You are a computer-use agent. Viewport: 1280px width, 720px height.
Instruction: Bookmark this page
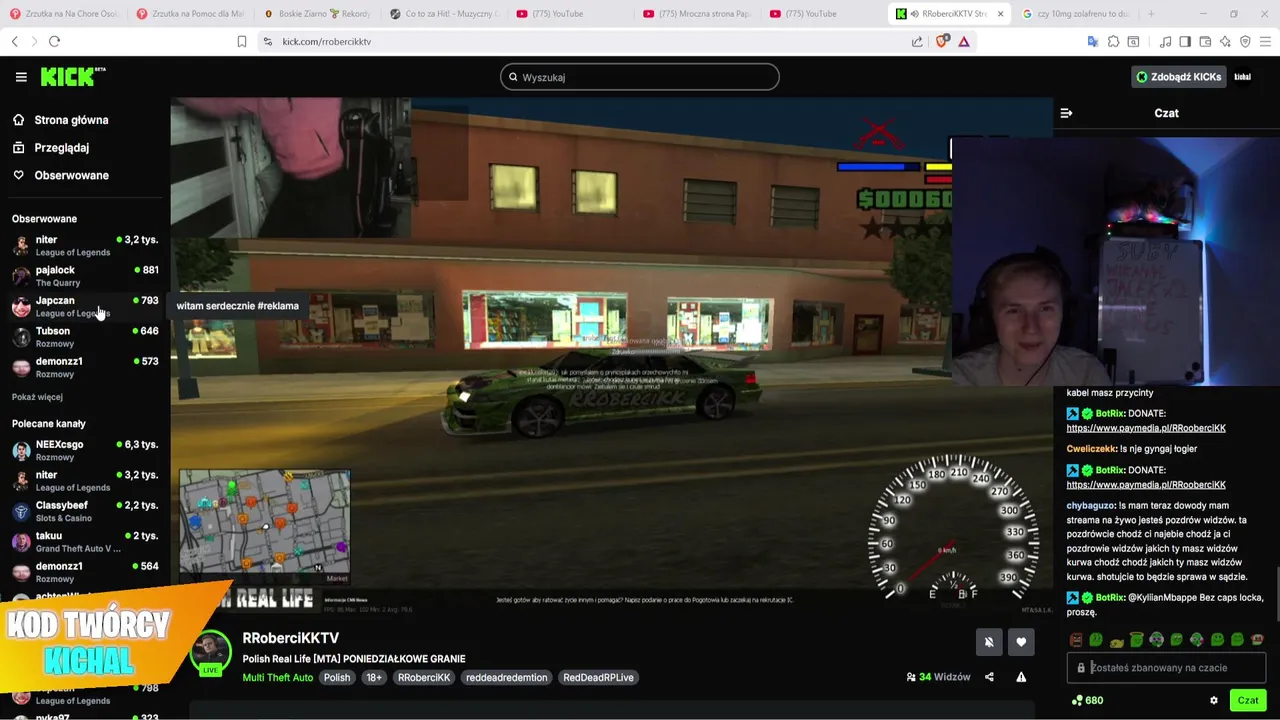coord(242,41)
